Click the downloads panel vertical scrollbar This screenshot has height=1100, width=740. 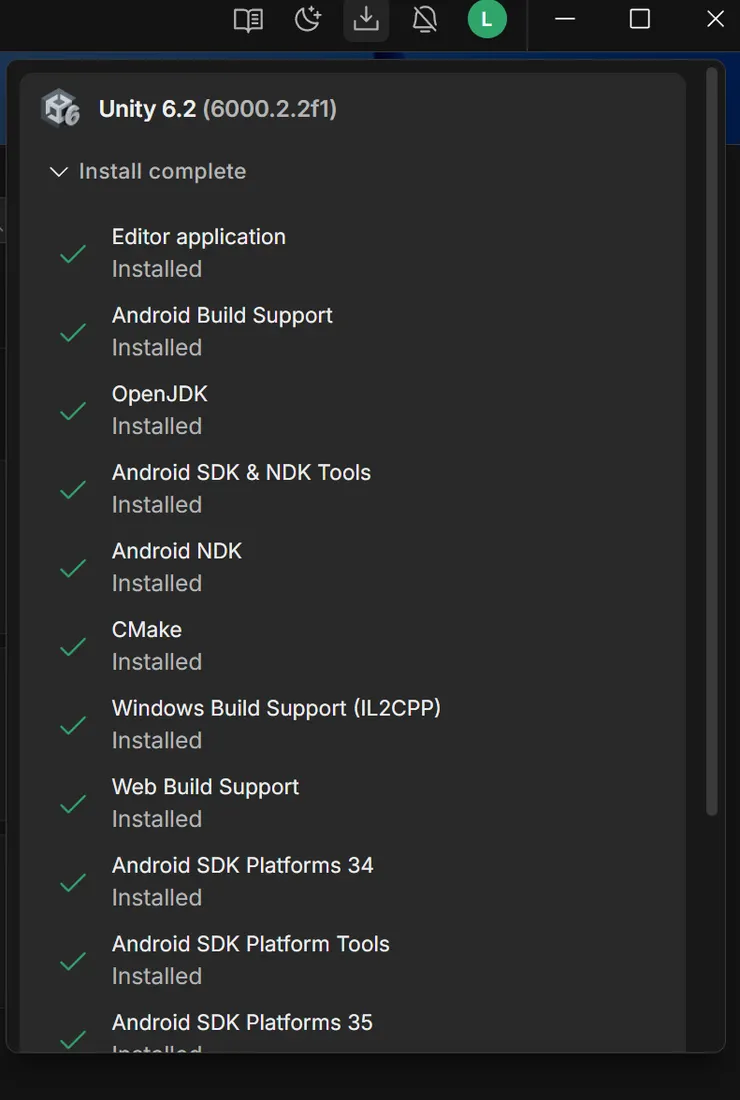pos(712,440)
